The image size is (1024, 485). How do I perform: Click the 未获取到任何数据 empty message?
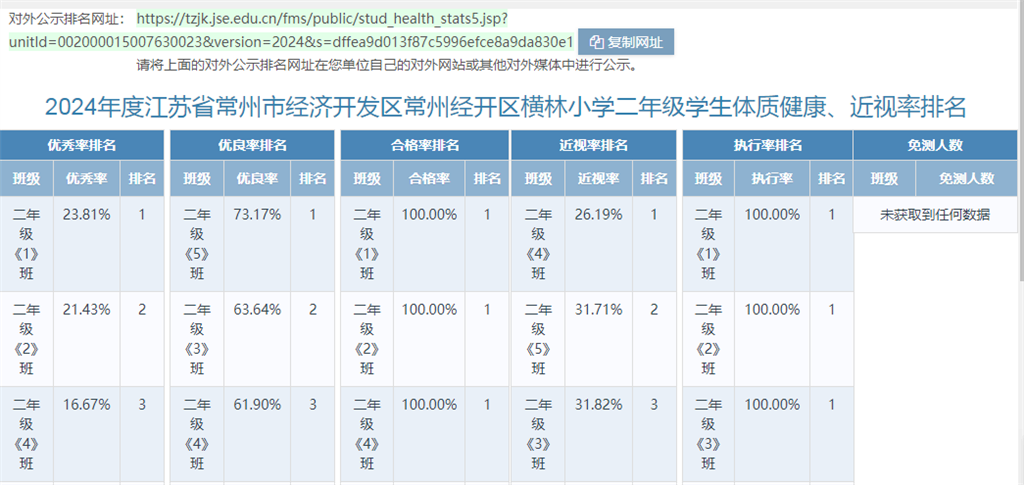point(935,215)
